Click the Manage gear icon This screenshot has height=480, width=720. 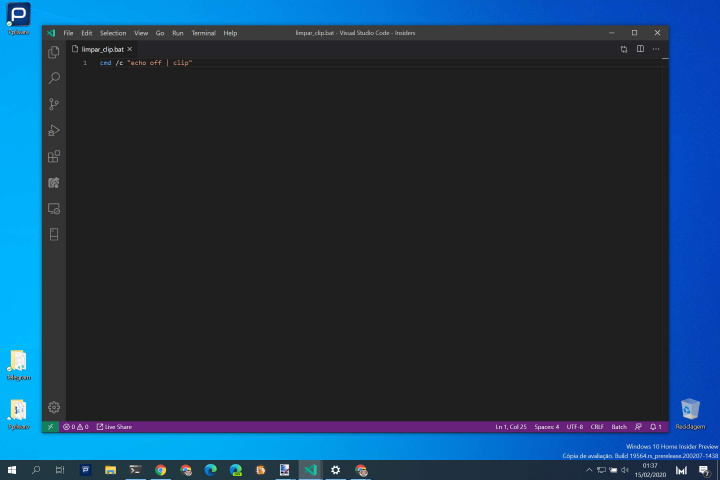pos(54,407)
